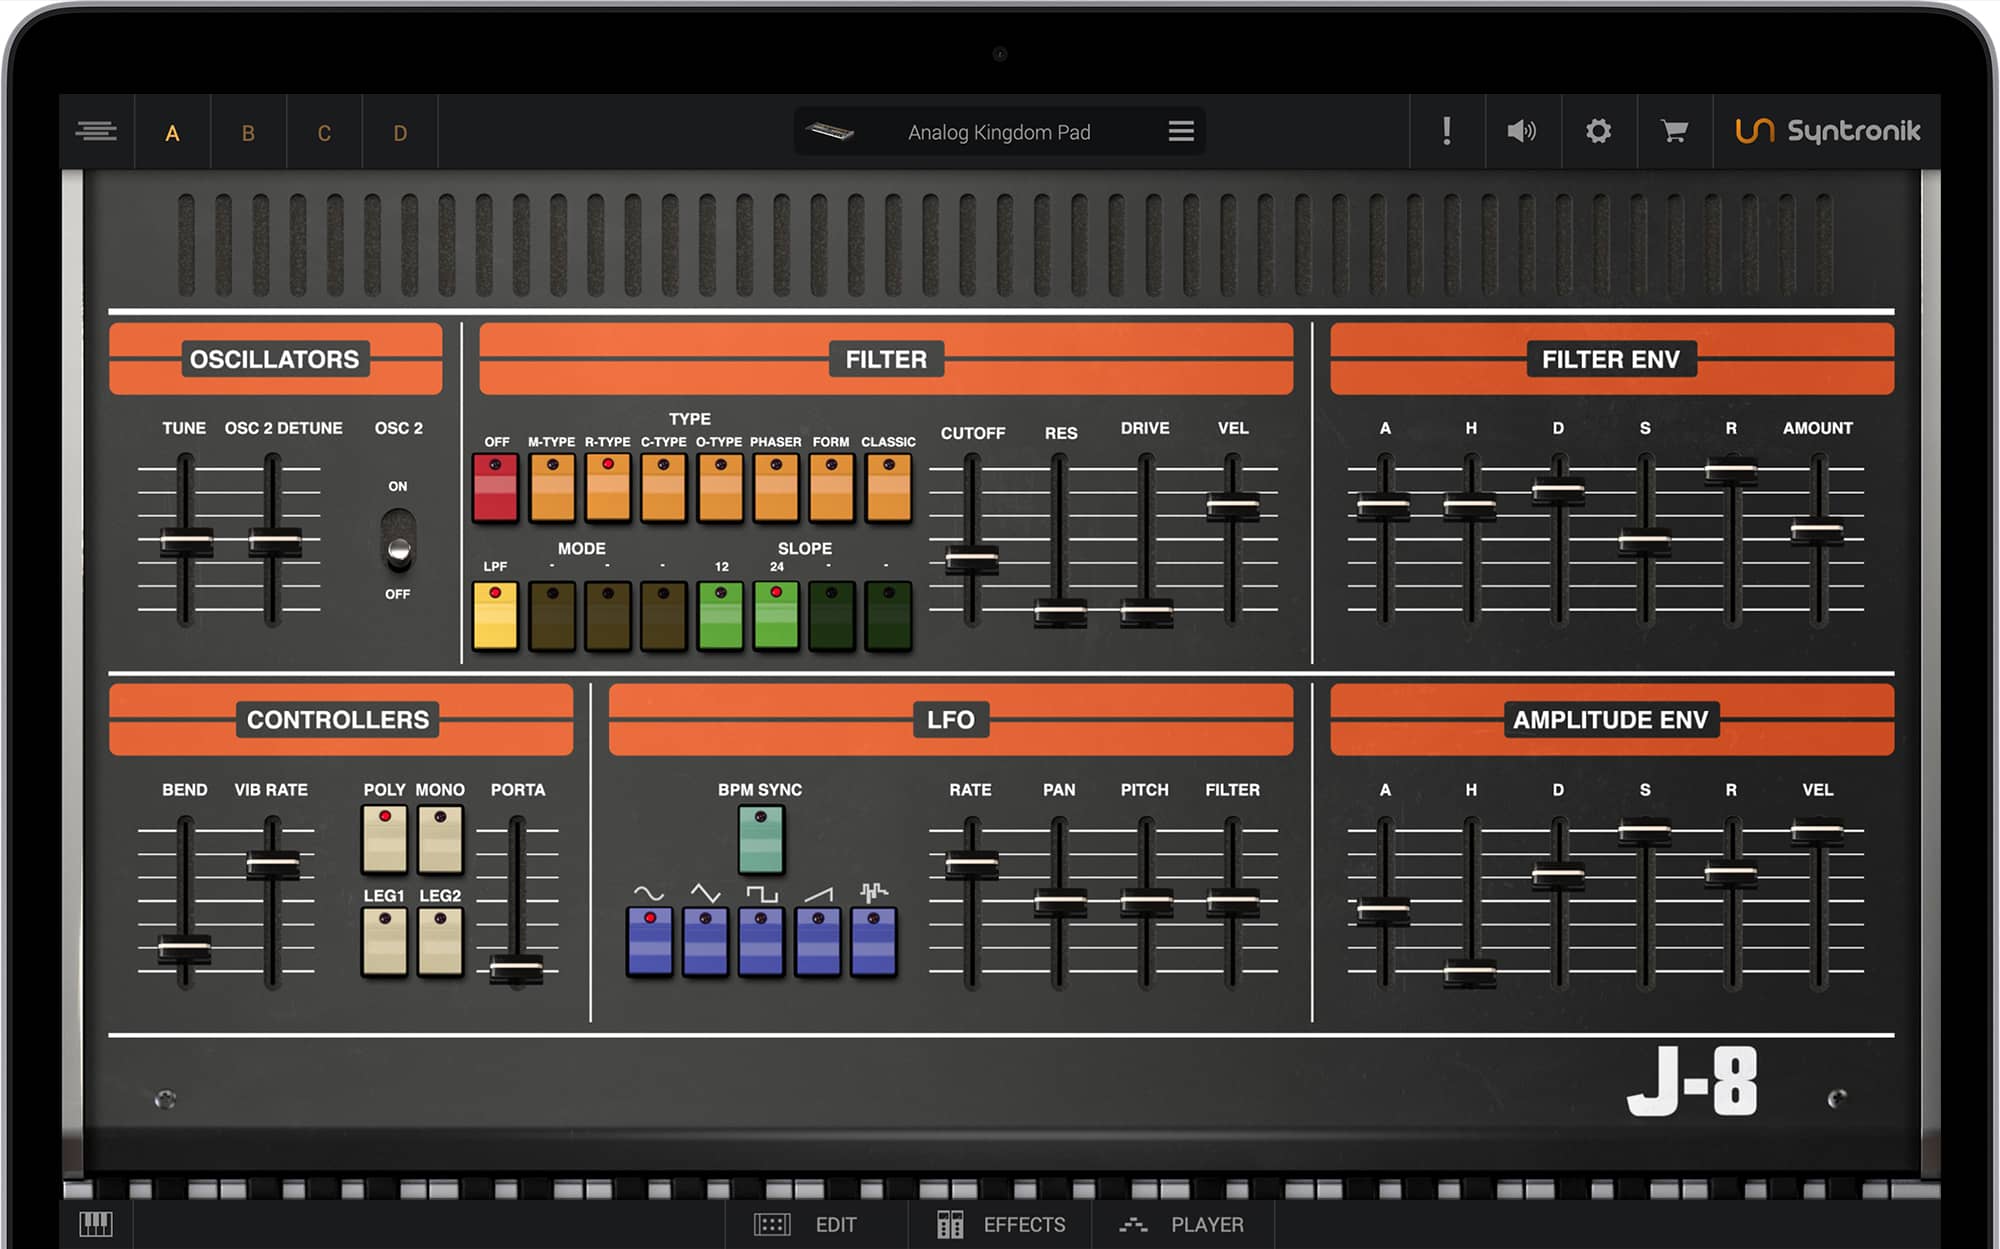Click the synth thumbnail beside preset name
This screenshot has height=1249, width=2000.
coord(830,131)
